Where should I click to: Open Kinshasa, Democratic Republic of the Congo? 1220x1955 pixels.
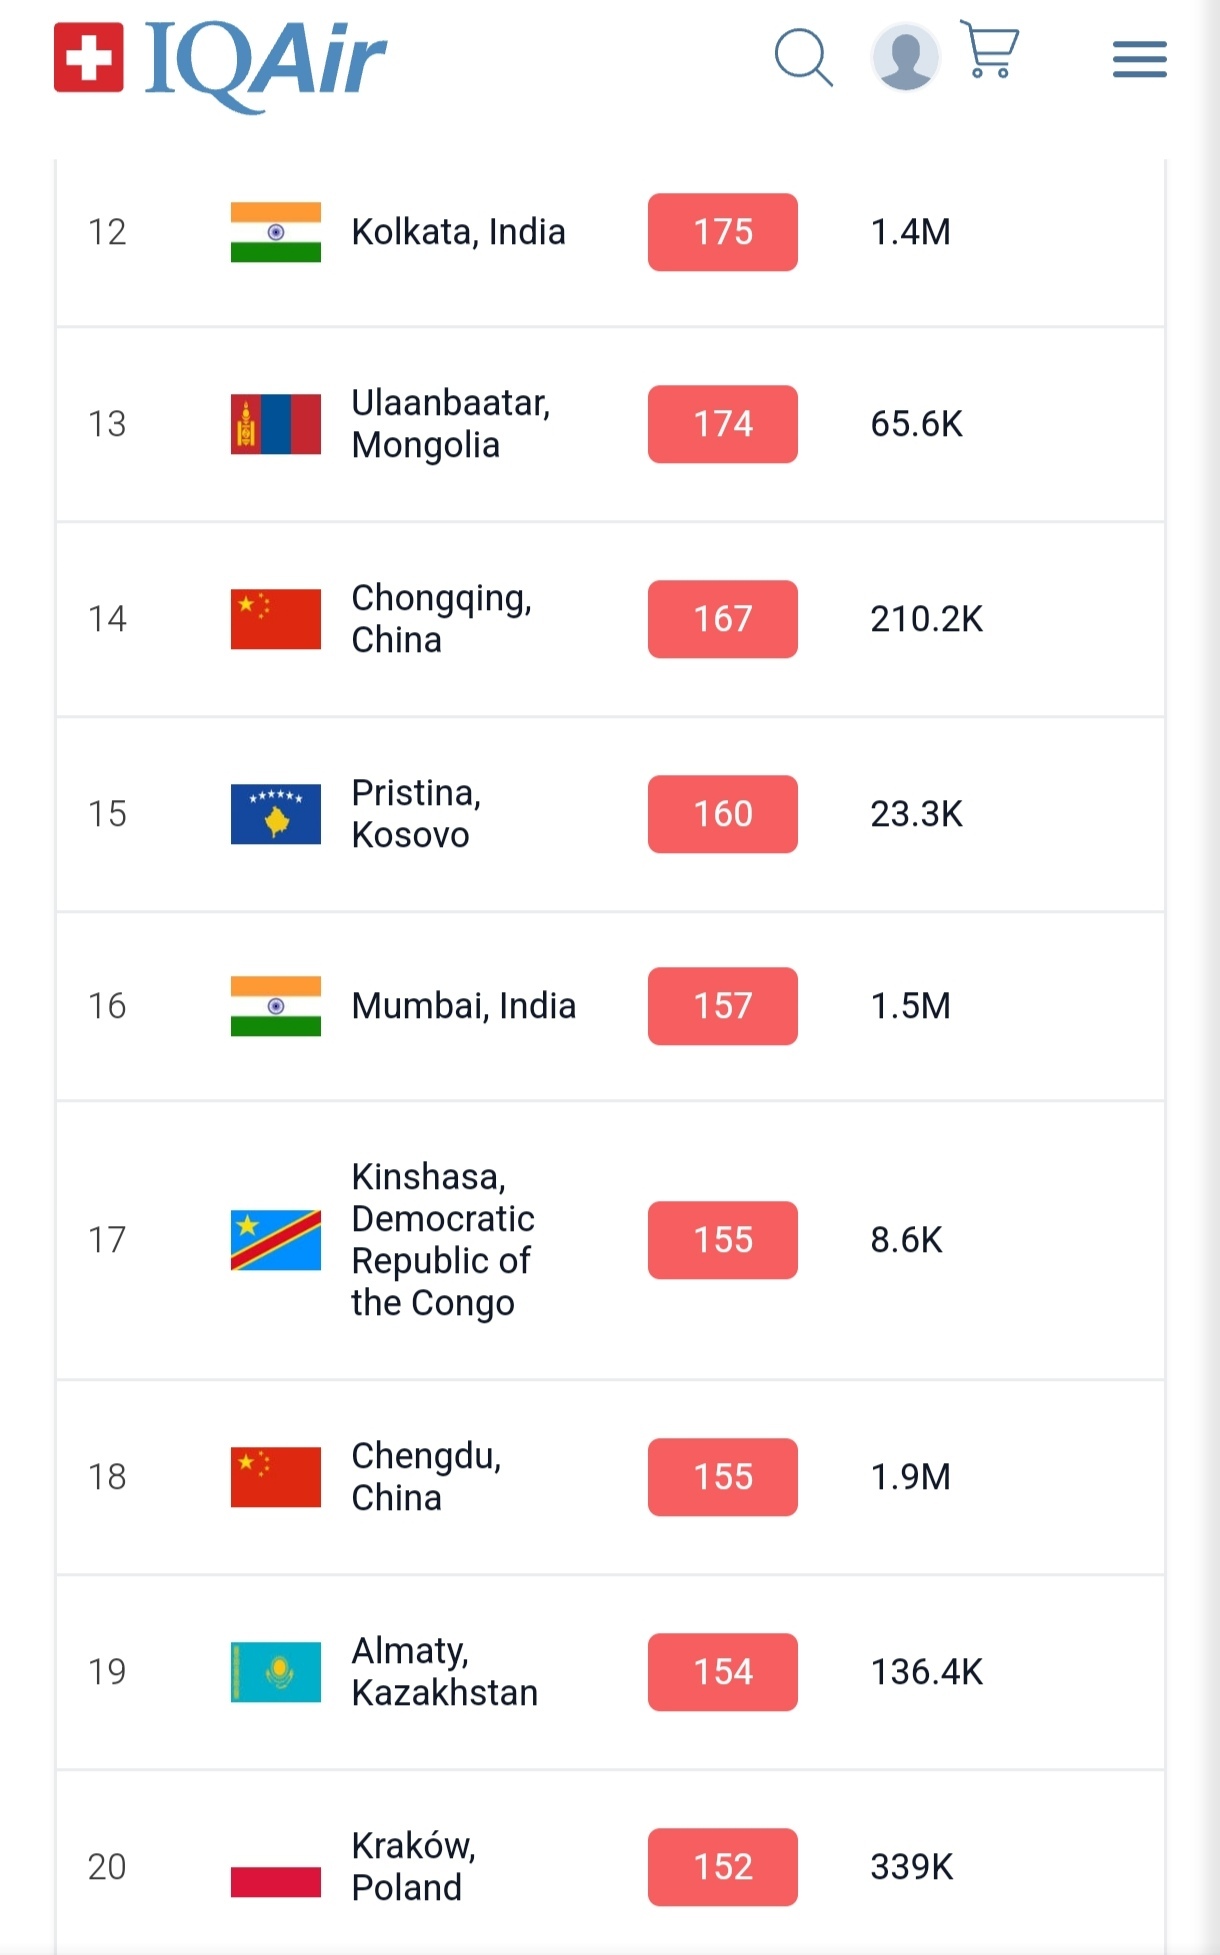[442, 1240]
